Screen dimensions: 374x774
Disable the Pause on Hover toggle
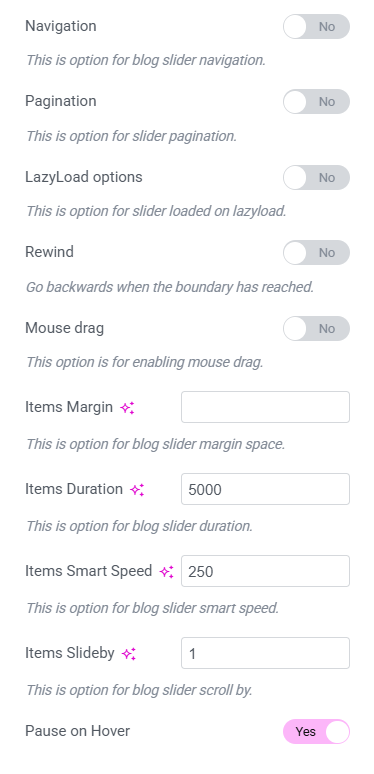[x=316, y=731]
